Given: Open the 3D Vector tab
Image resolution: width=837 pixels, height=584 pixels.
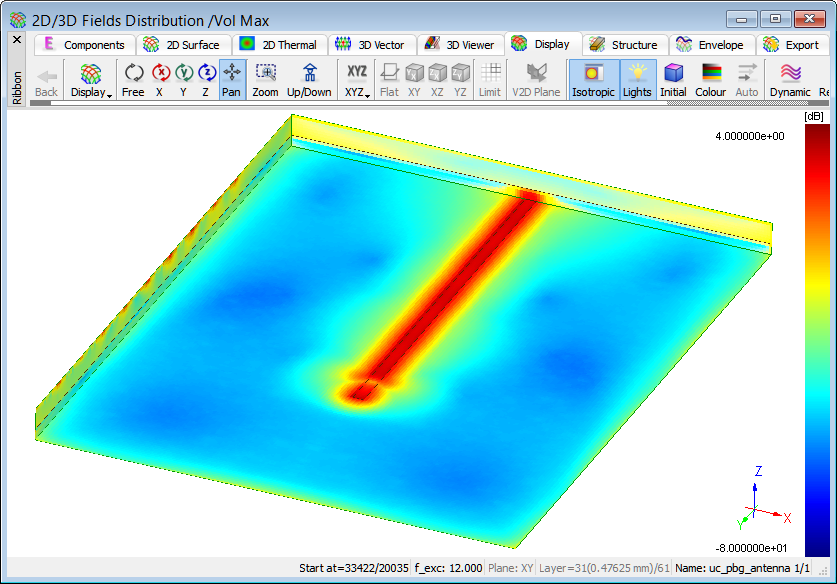Looking at the screenshot, I should click(x=370, y=45).
